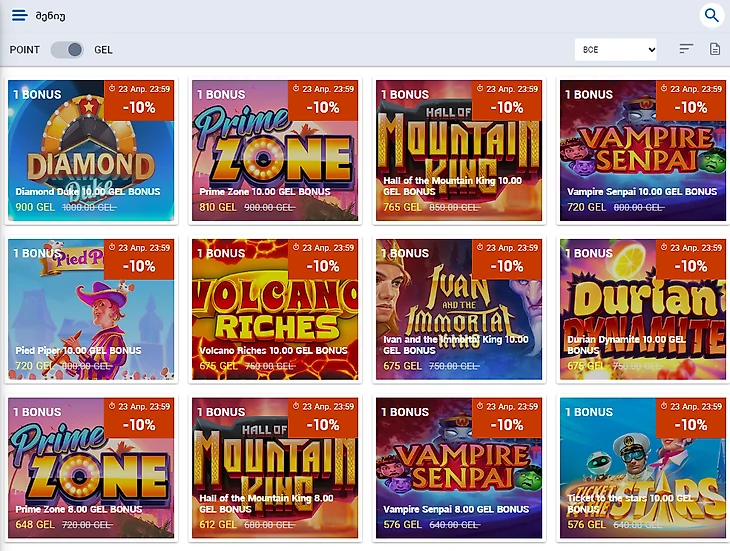Screen dimensions: 730x551
Task: Open the Durian Dynamite 10.00 GEL card
Action: coord(642,309)
